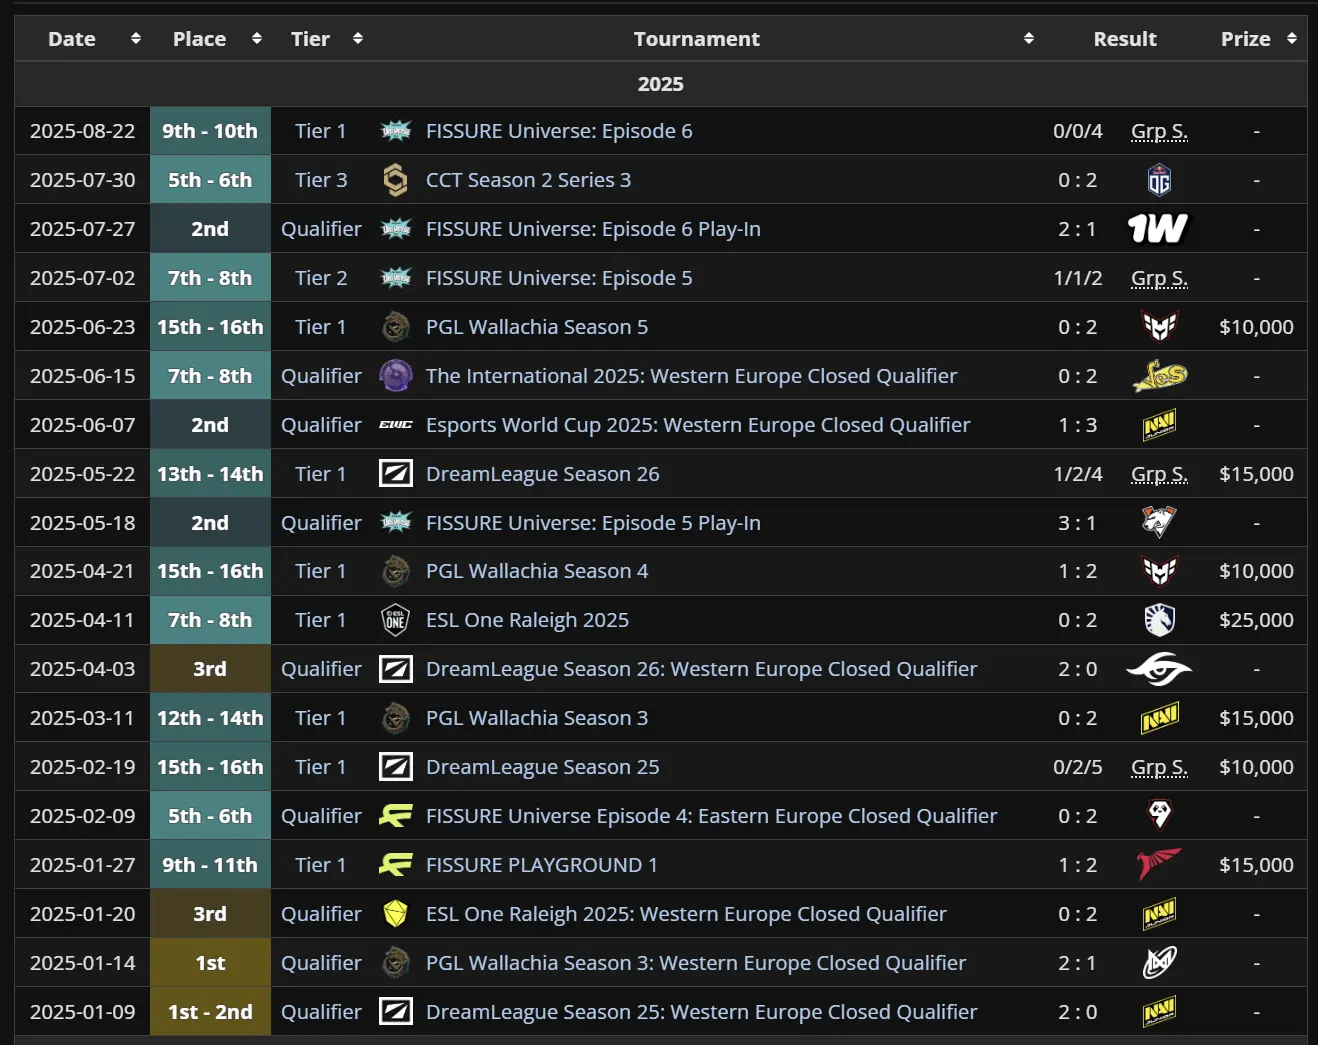Click the yellow ESL icon beside Raleigh 2025 Qualifier
The image size is (1318, 1045).
click(x=396, y=914)
